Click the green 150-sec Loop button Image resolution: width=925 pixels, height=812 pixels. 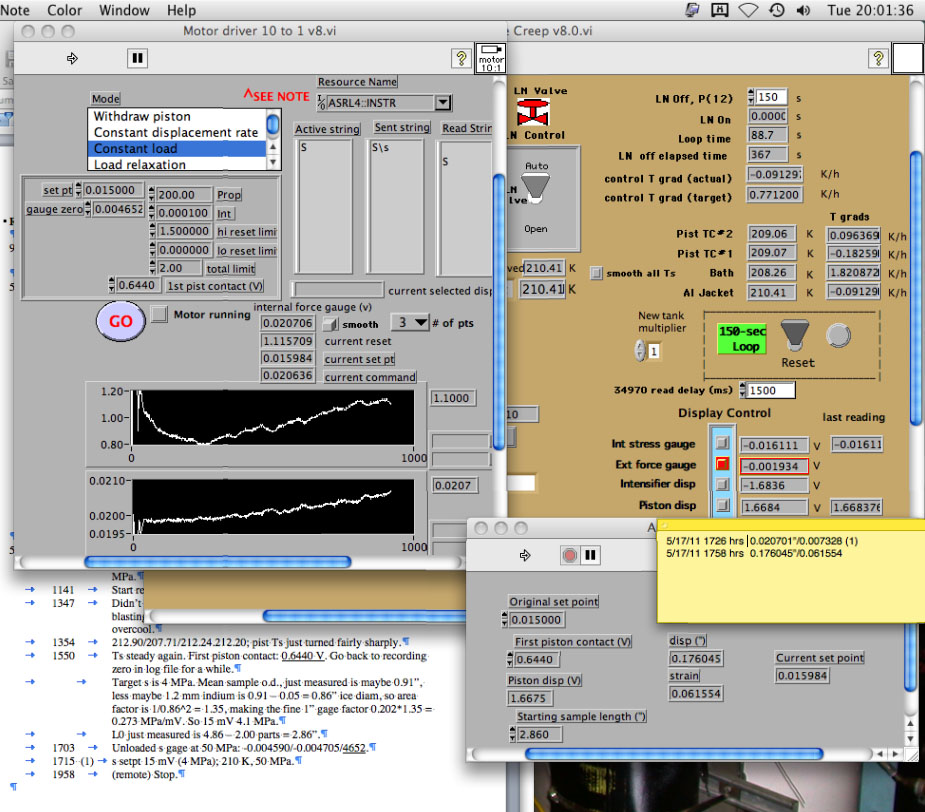tap(741, 338)
